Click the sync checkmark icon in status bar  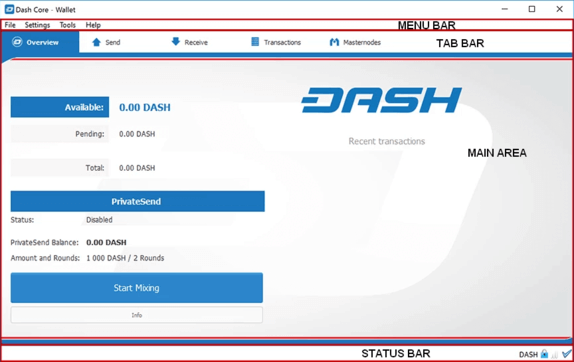pos(567,354)
